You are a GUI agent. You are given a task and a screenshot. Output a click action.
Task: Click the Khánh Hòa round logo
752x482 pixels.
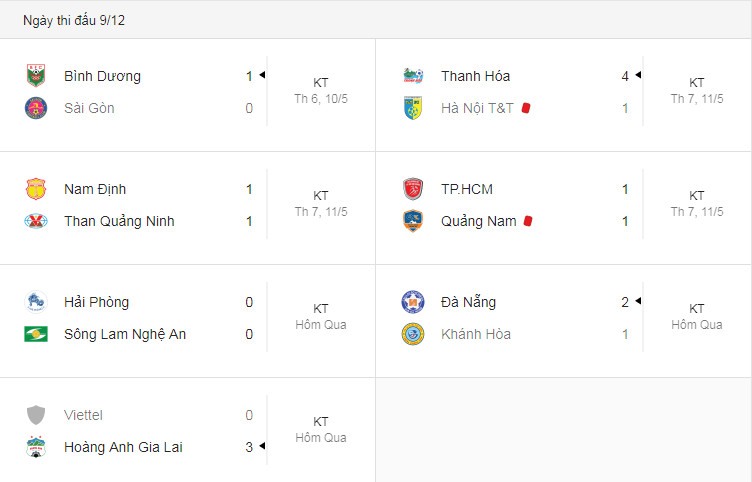pyautogui.click(x=413, y=334)
